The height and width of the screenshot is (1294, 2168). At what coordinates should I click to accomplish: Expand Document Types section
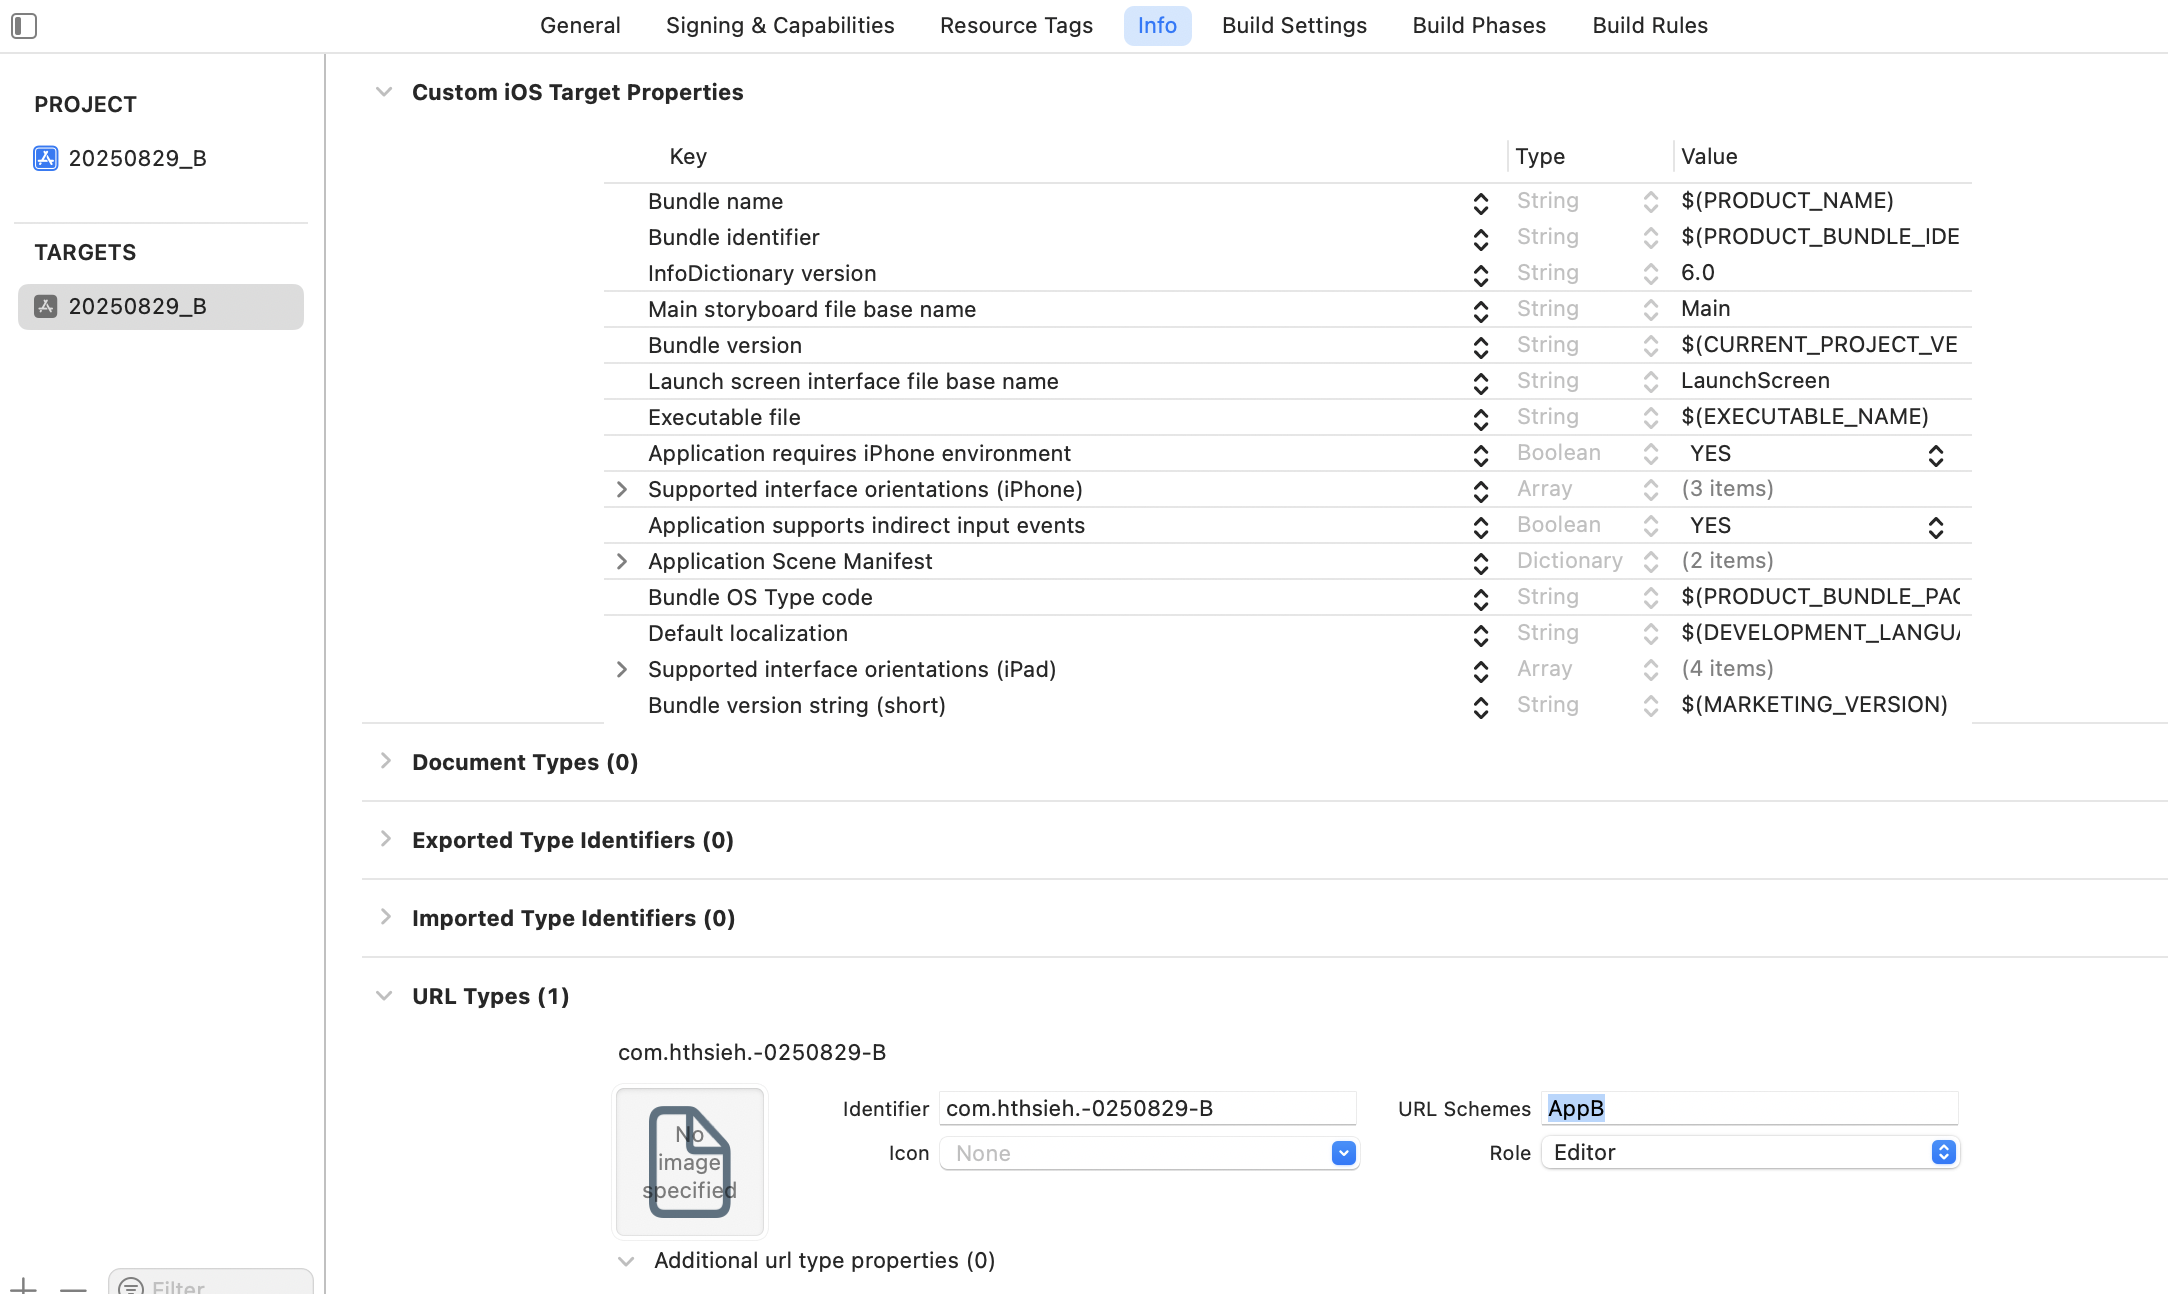[385, 761]
